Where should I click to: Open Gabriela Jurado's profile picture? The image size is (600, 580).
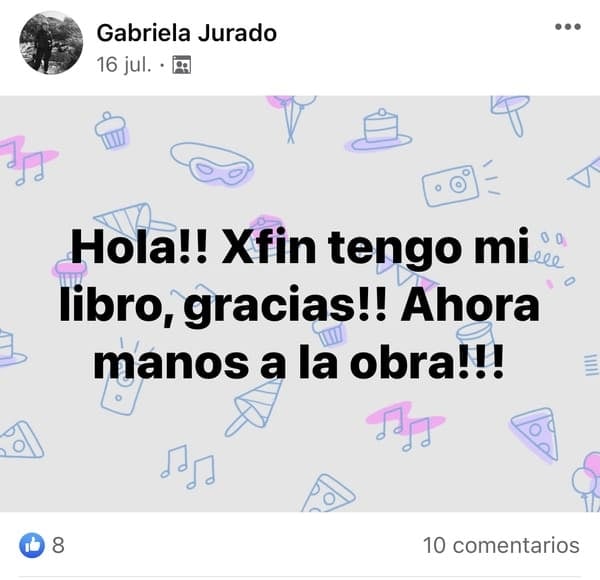(x=51, y=42)
